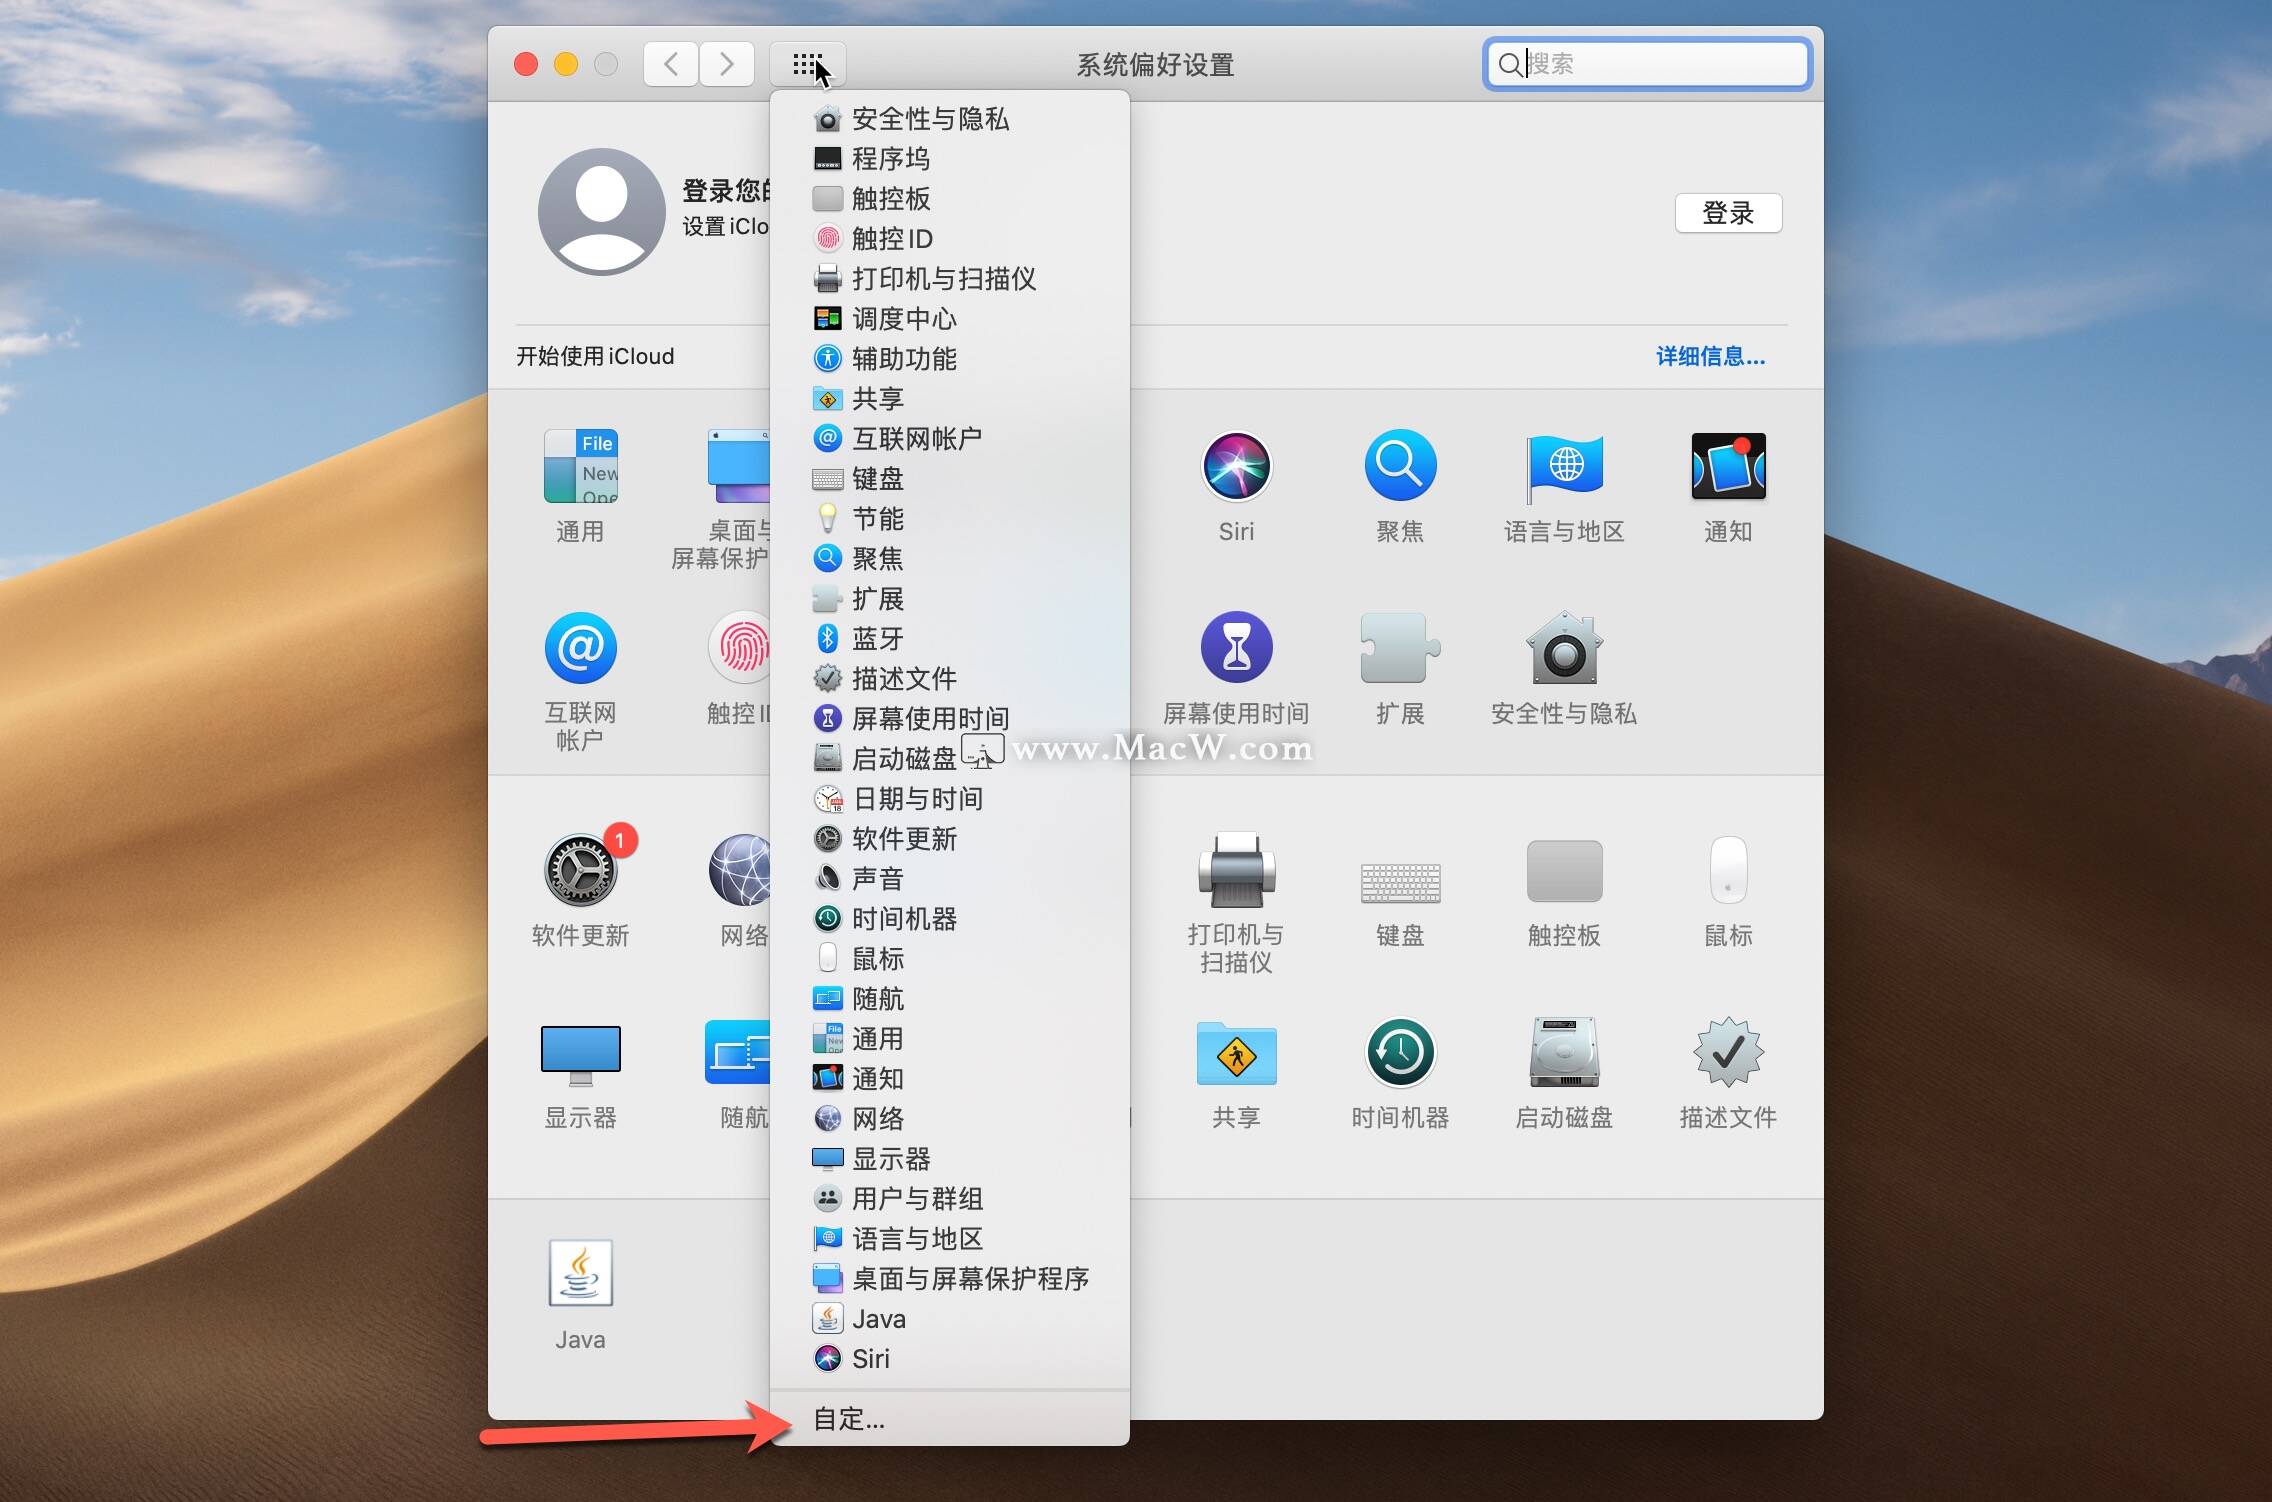The height and width of the screenshot is (1502, 2272).
Task: Open the 语言与地区 preference icon
Action: [x=1563, y=466]
